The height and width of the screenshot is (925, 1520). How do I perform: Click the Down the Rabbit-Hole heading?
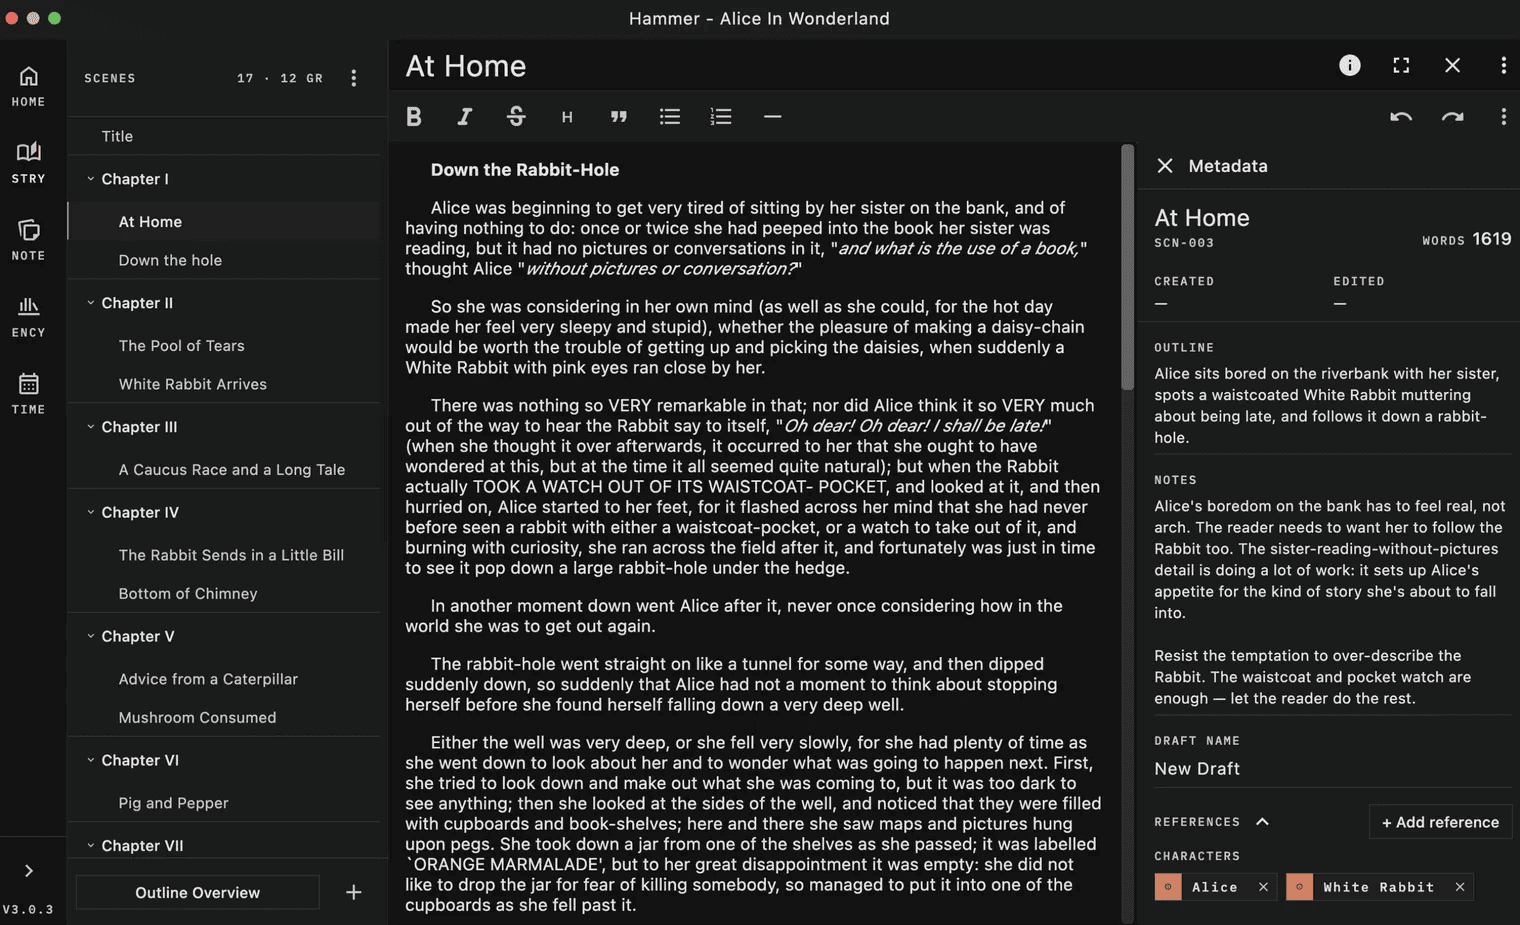click(525, 170)
